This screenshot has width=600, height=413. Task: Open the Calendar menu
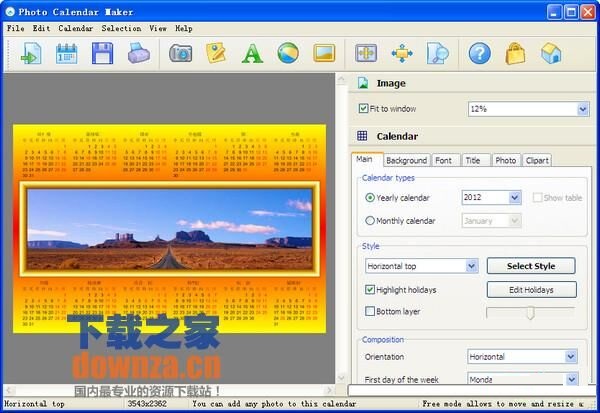(x=76, y=28)
